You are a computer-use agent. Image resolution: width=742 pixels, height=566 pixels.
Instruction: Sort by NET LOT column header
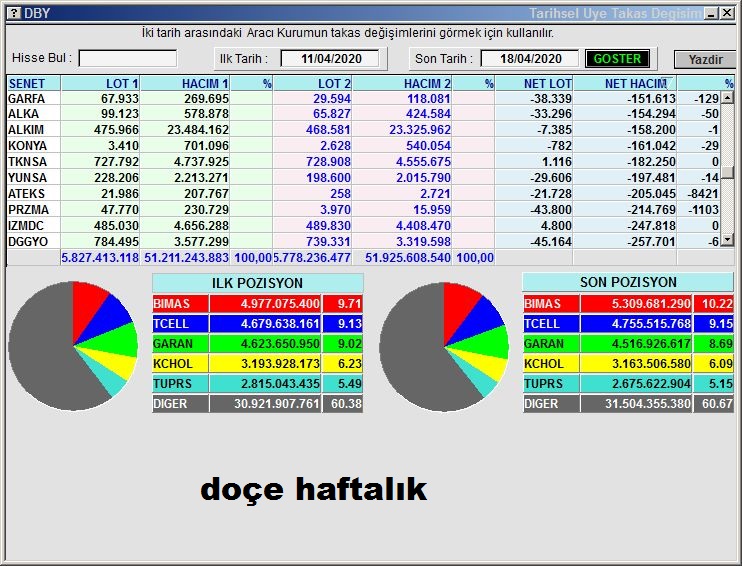[534, 84]
